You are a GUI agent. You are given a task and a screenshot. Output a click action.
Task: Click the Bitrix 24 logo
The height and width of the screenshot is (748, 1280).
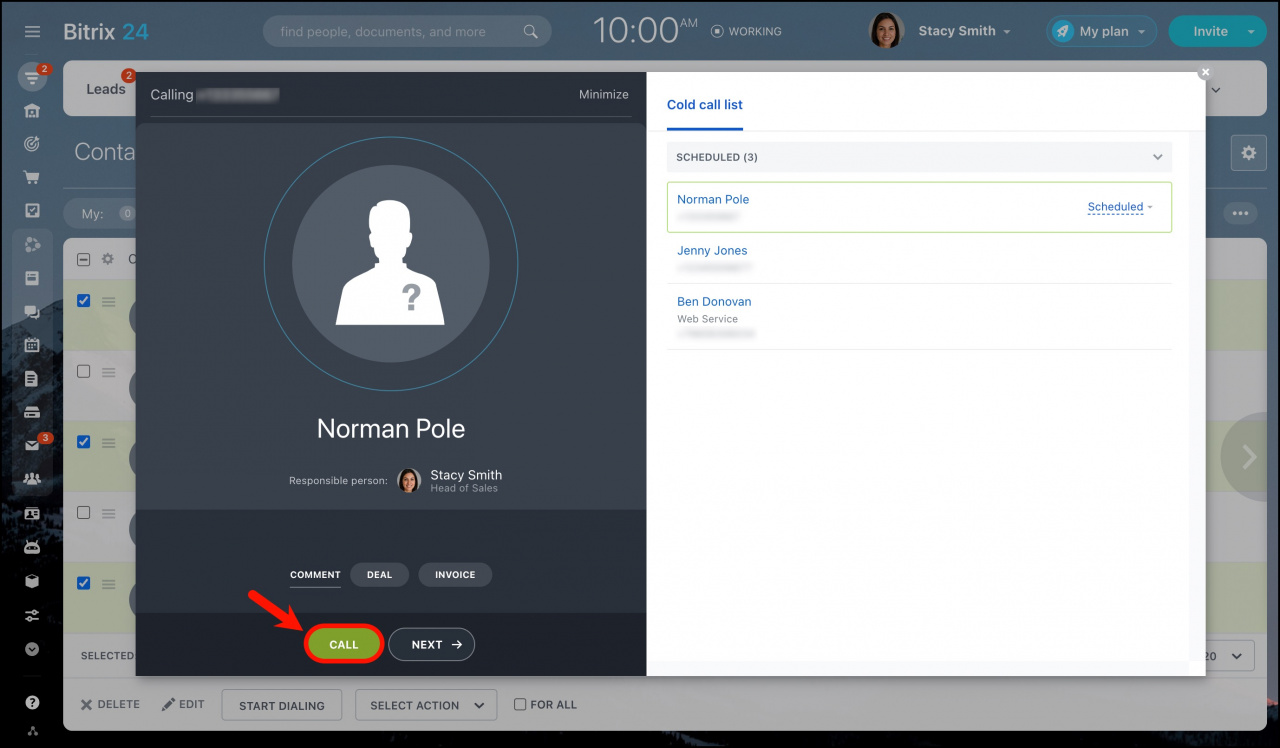point(106,32)
